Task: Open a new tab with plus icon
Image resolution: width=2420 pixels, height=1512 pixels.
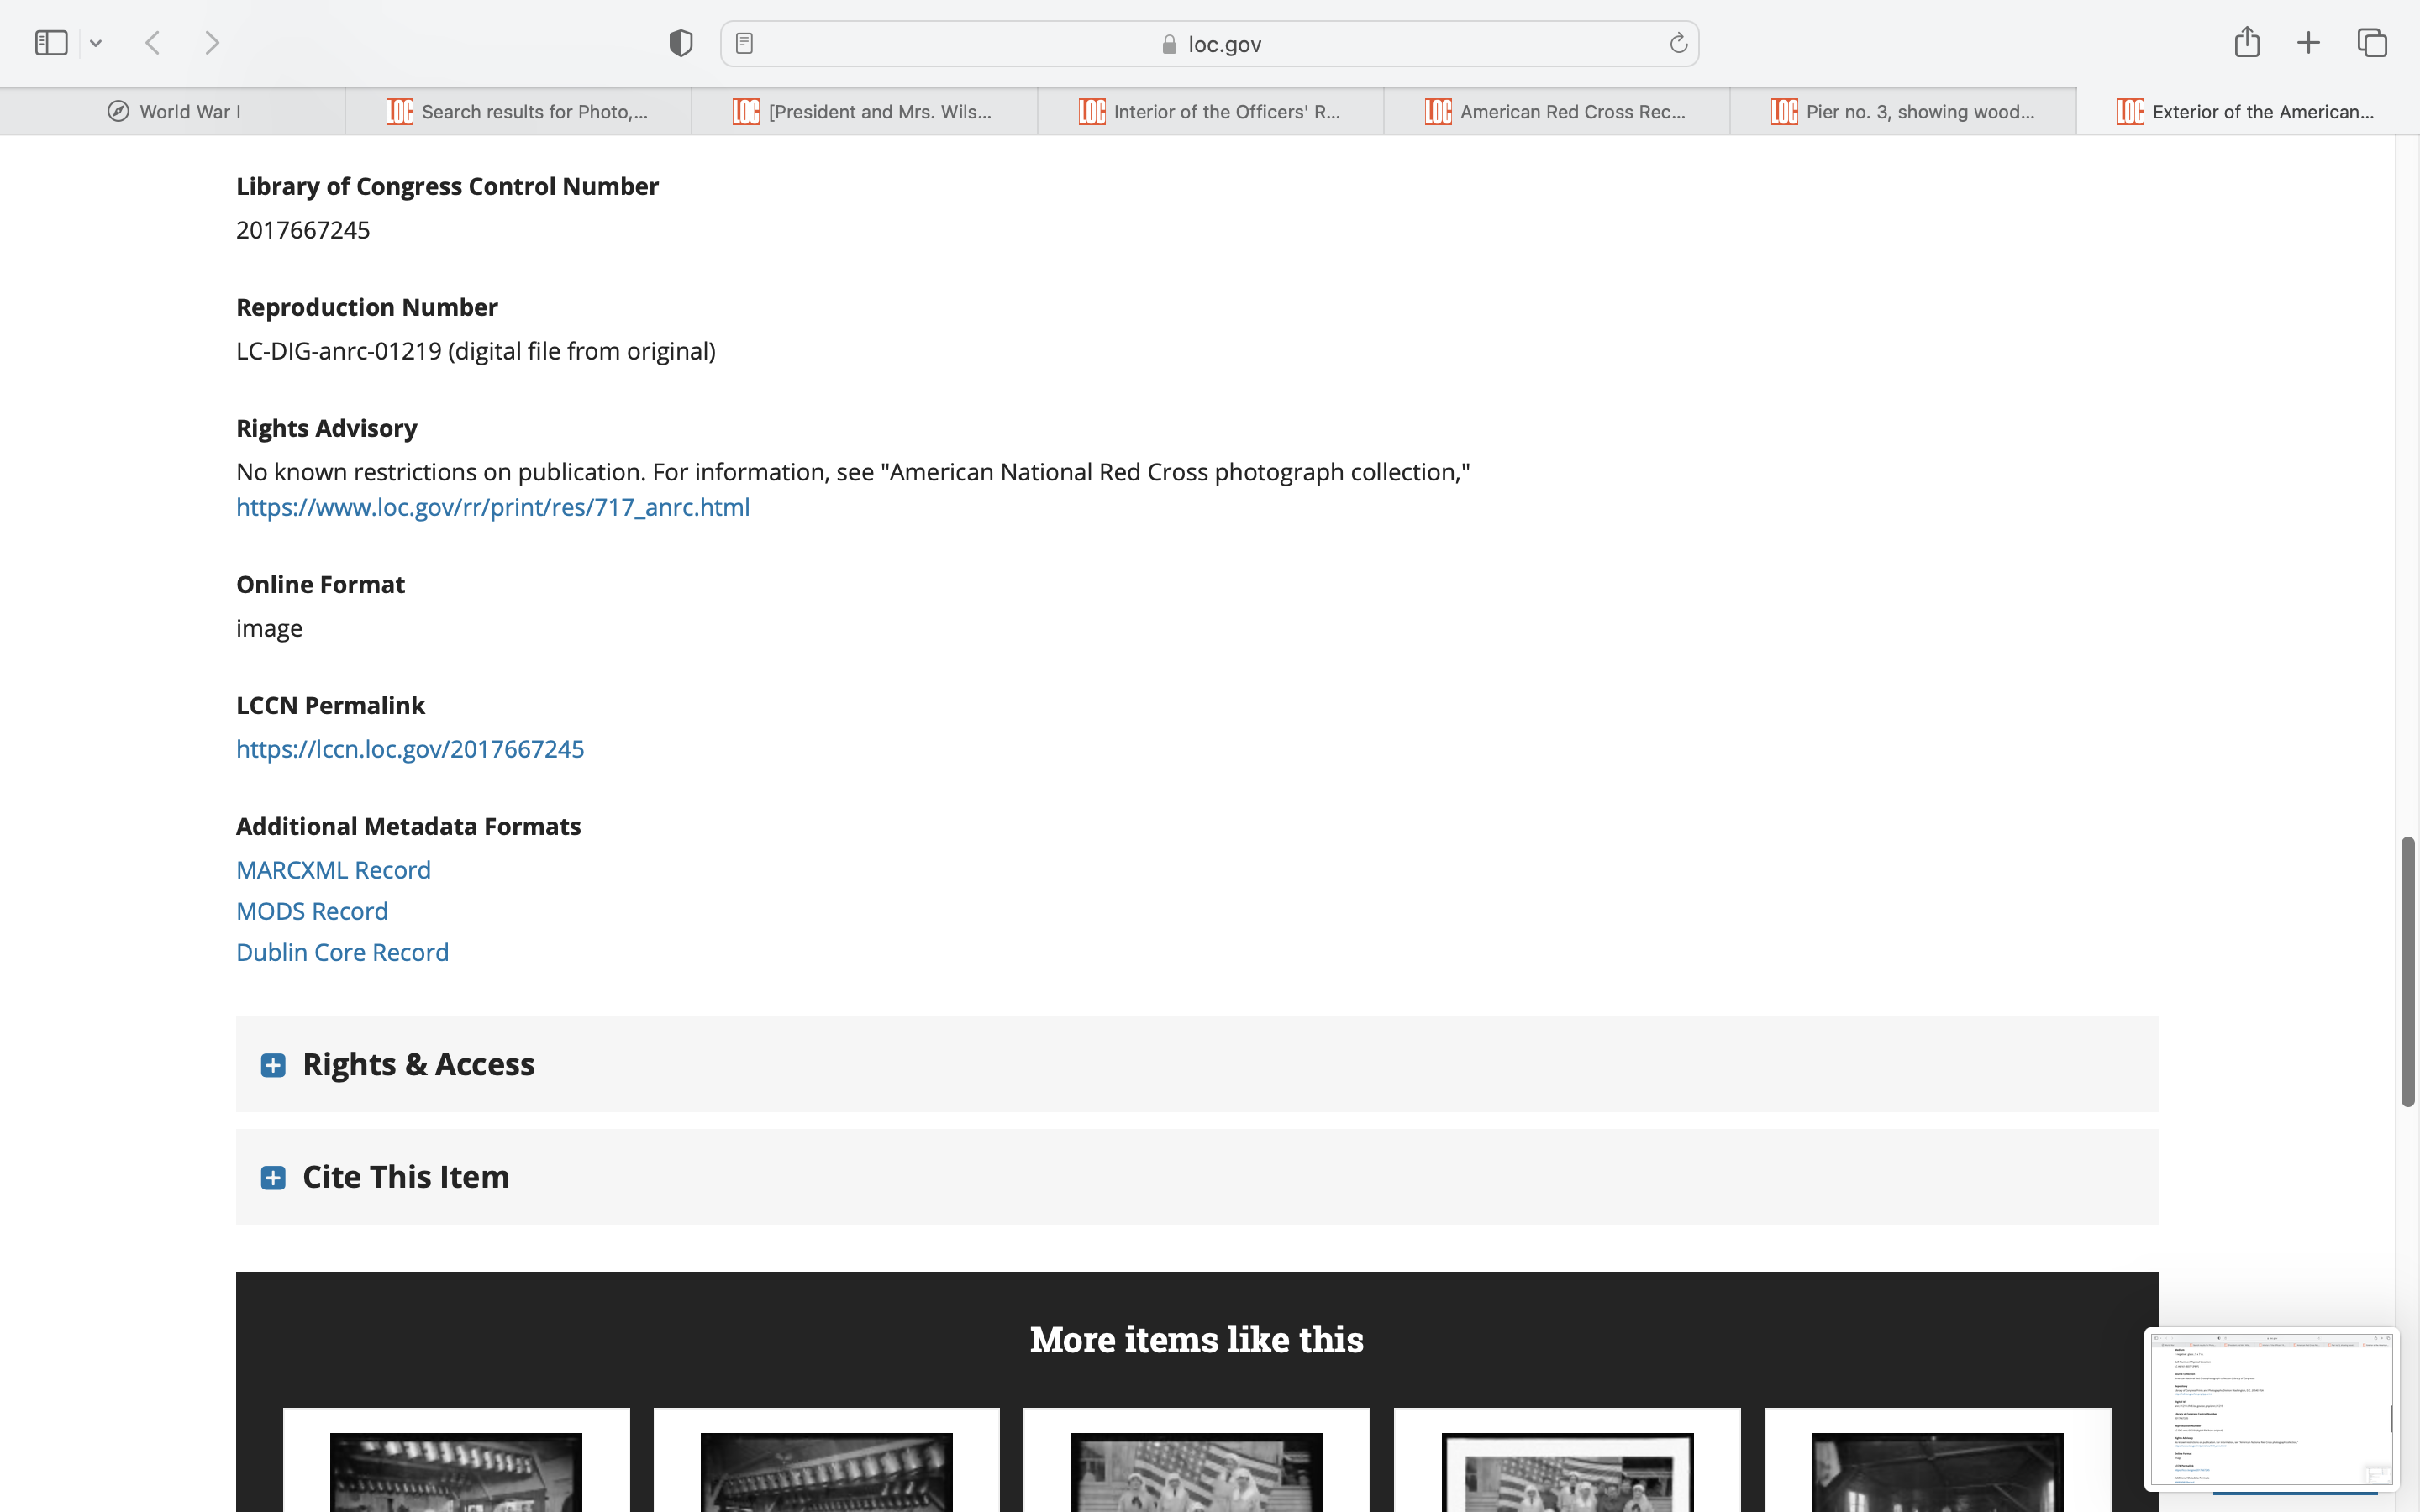Action: tap(2308, 43)
